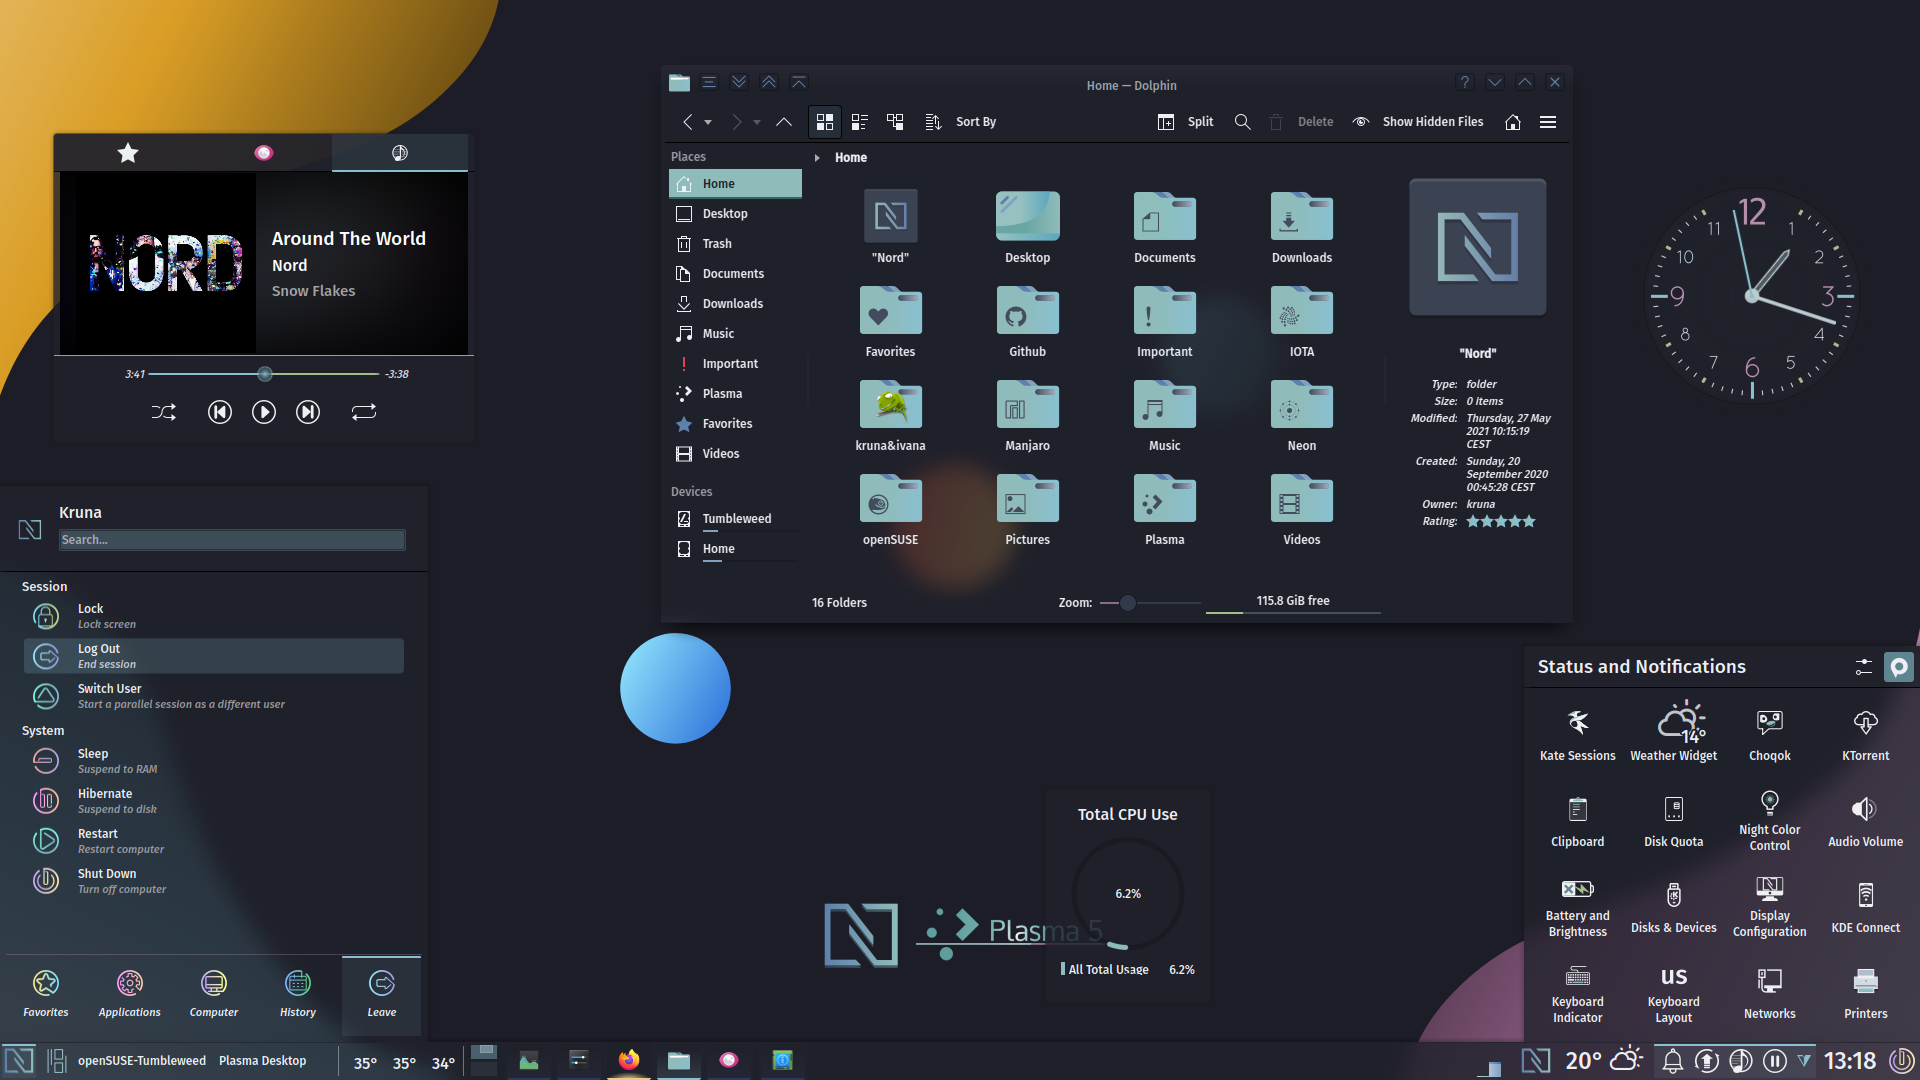
Task: Toggle shuffle in media player
Action: (x=164, y=412)
